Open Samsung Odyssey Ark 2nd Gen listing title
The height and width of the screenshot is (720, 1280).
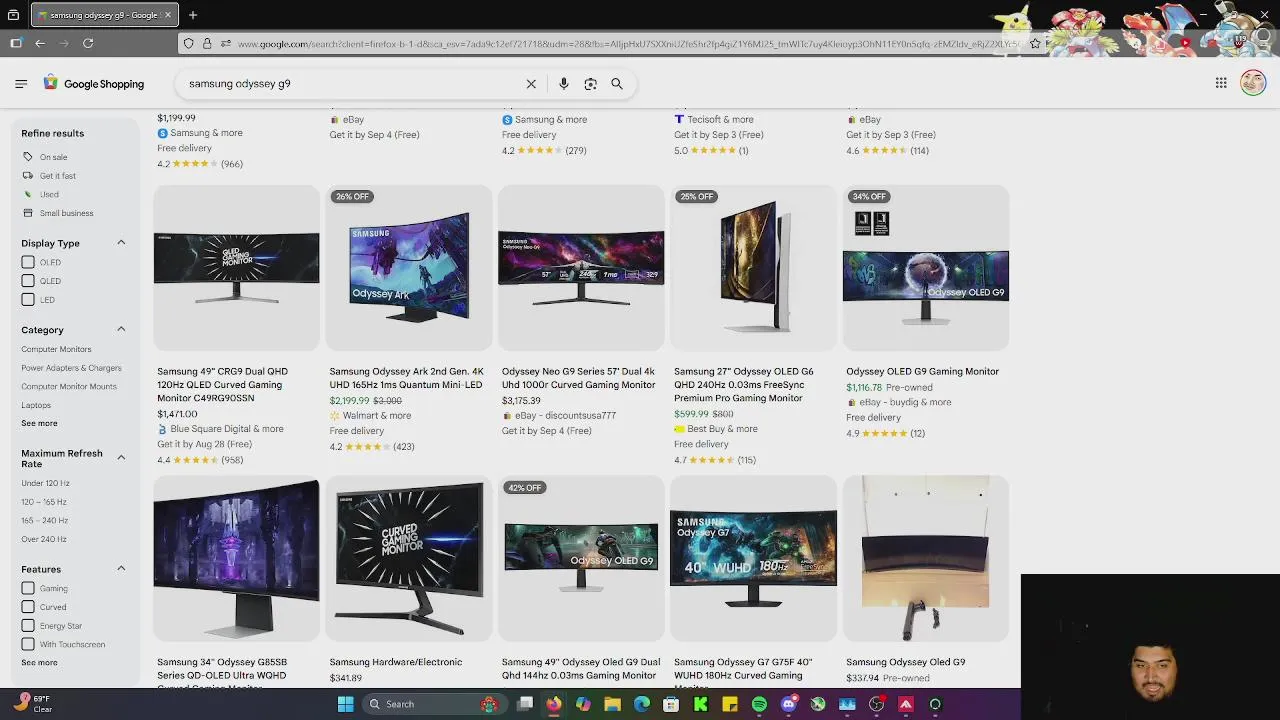[x=406, y=378]
